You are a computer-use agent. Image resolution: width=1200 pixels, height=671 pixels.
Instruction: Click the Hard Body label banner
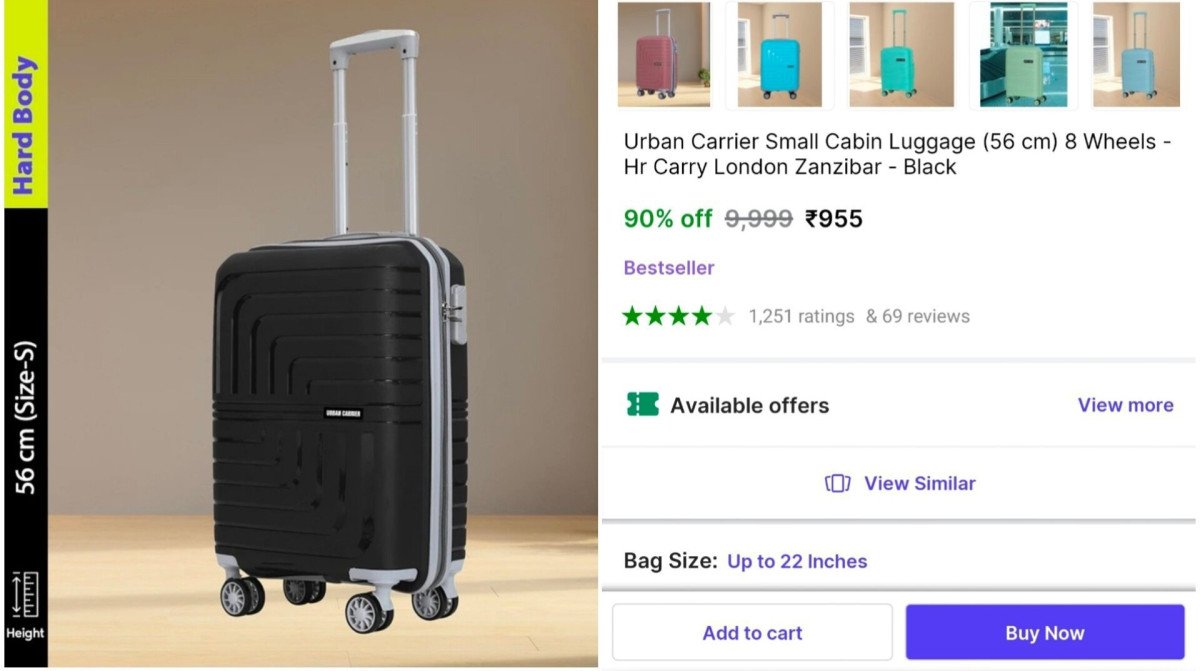pos(25,125)
